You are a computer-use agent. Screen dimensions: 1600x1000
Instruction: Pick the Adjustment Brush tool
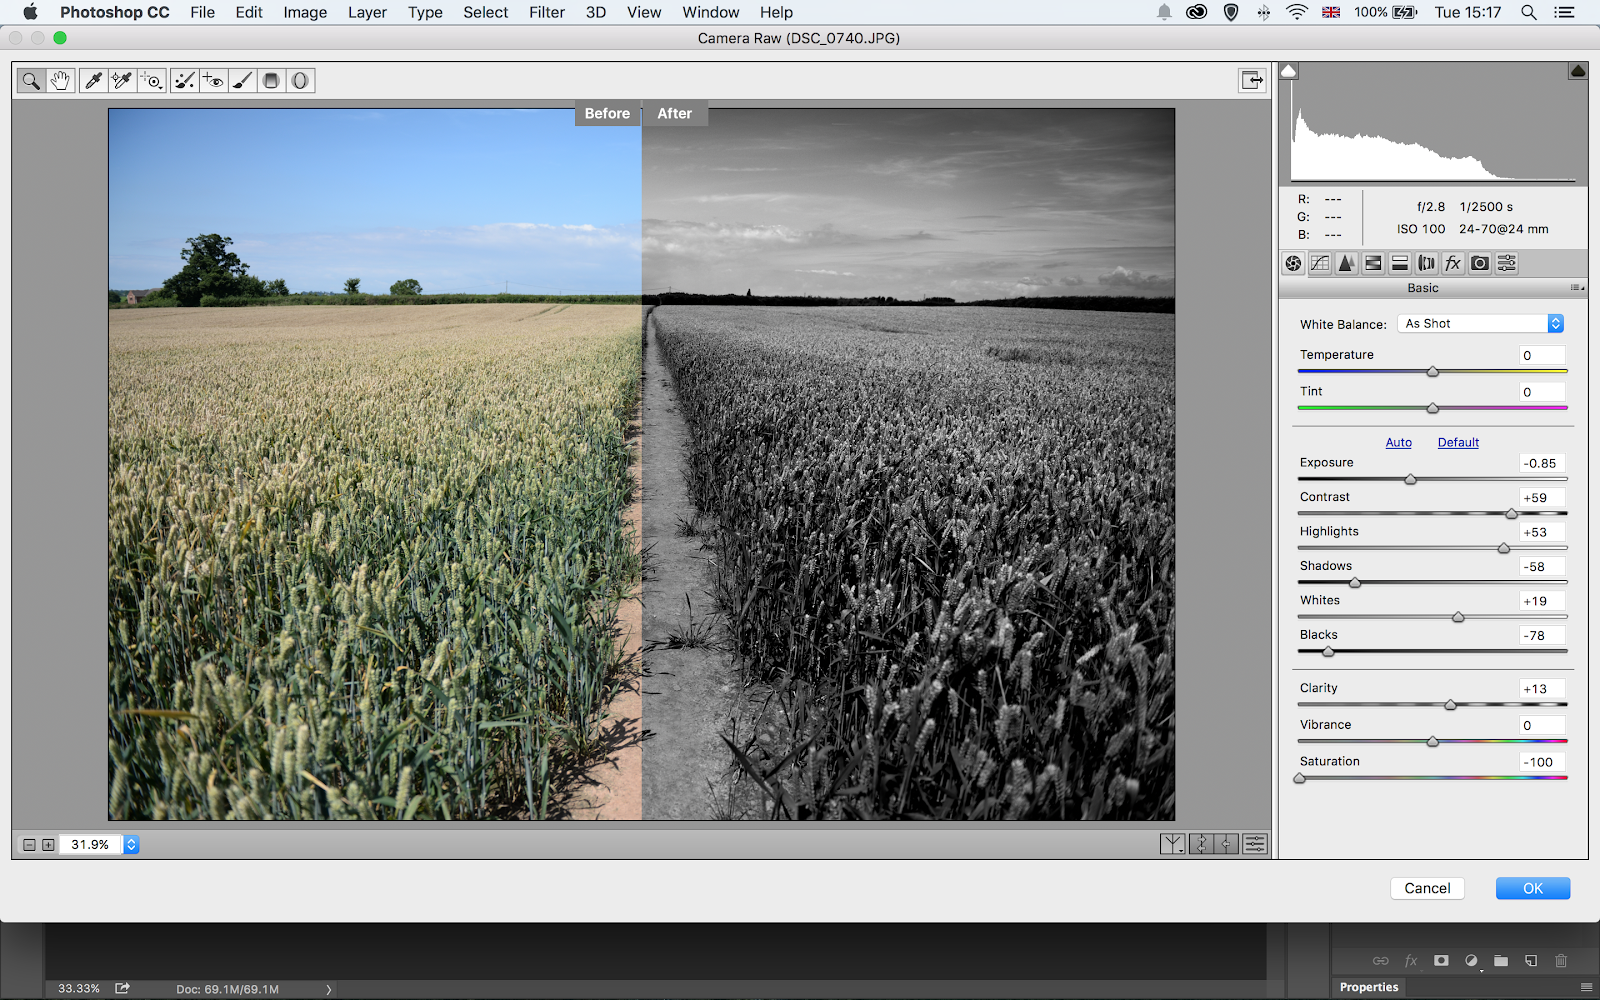(x=242, y=81)
